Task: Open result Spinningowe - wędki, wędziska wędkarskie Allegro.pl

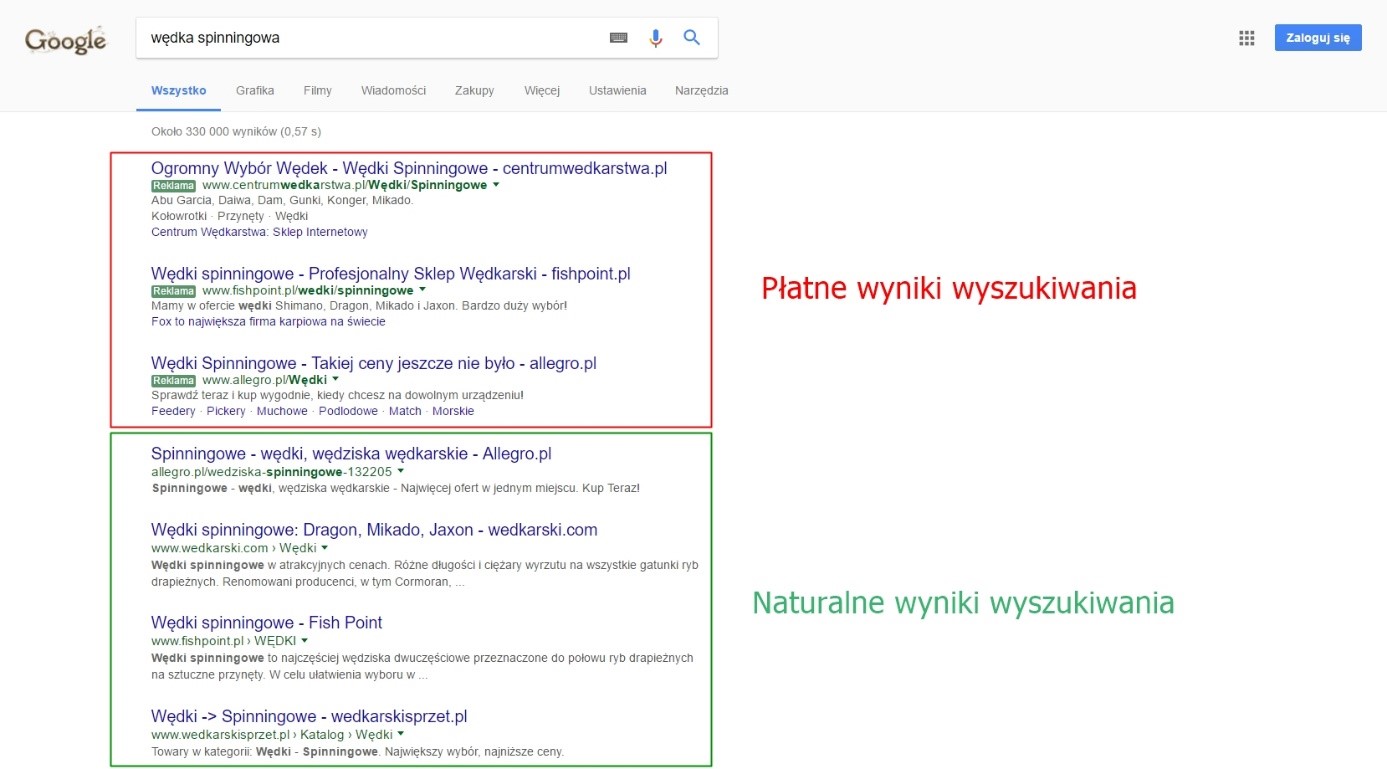Action: click(x=351, y=454)
